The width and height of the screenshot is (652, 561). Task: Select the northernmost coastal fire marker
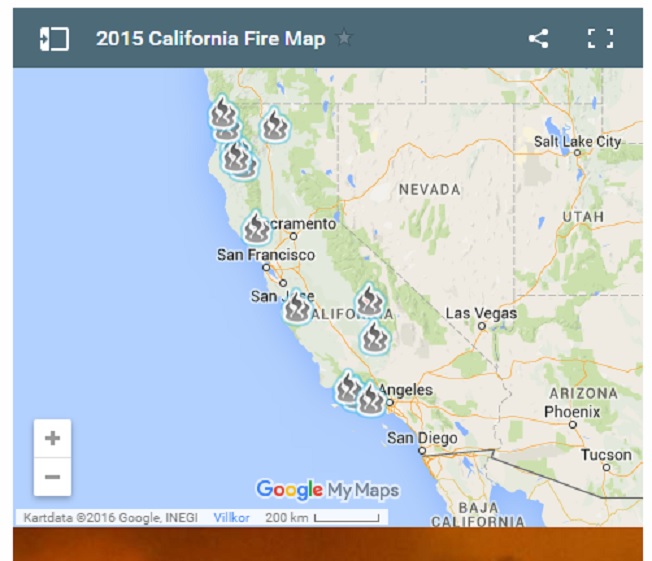[223, 112]
